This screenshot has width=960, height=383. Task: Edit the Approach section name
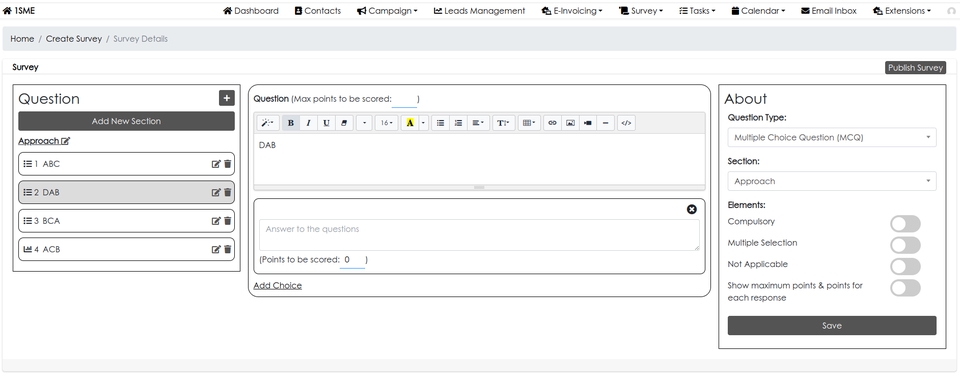point(66,141)
